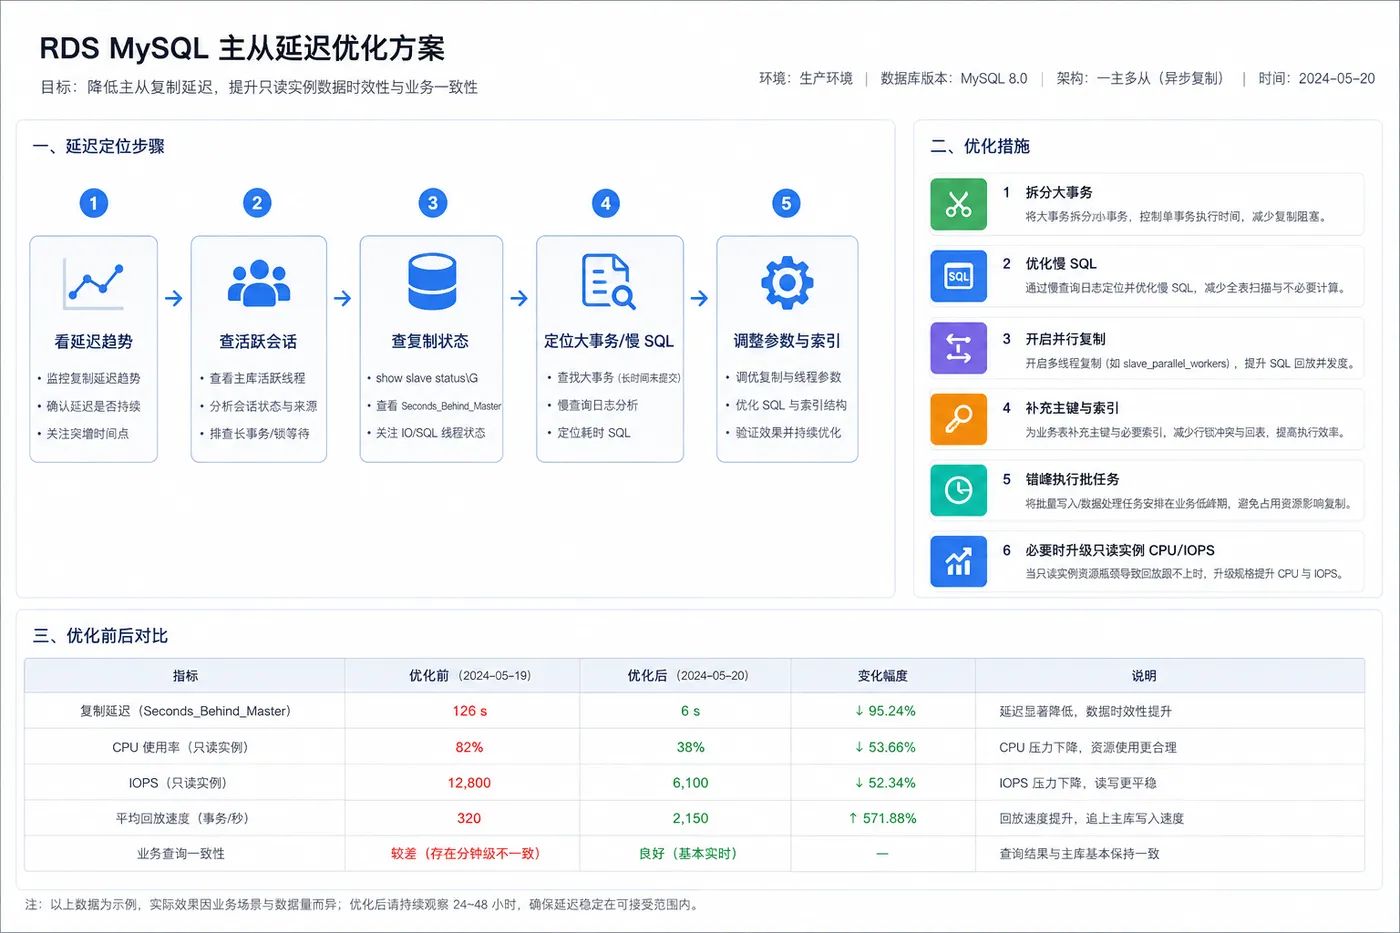The height and width of the screenshot is (933, 1400).
Task: Click the measure title "优化慢 SQL"
Action: point(1061,264)
